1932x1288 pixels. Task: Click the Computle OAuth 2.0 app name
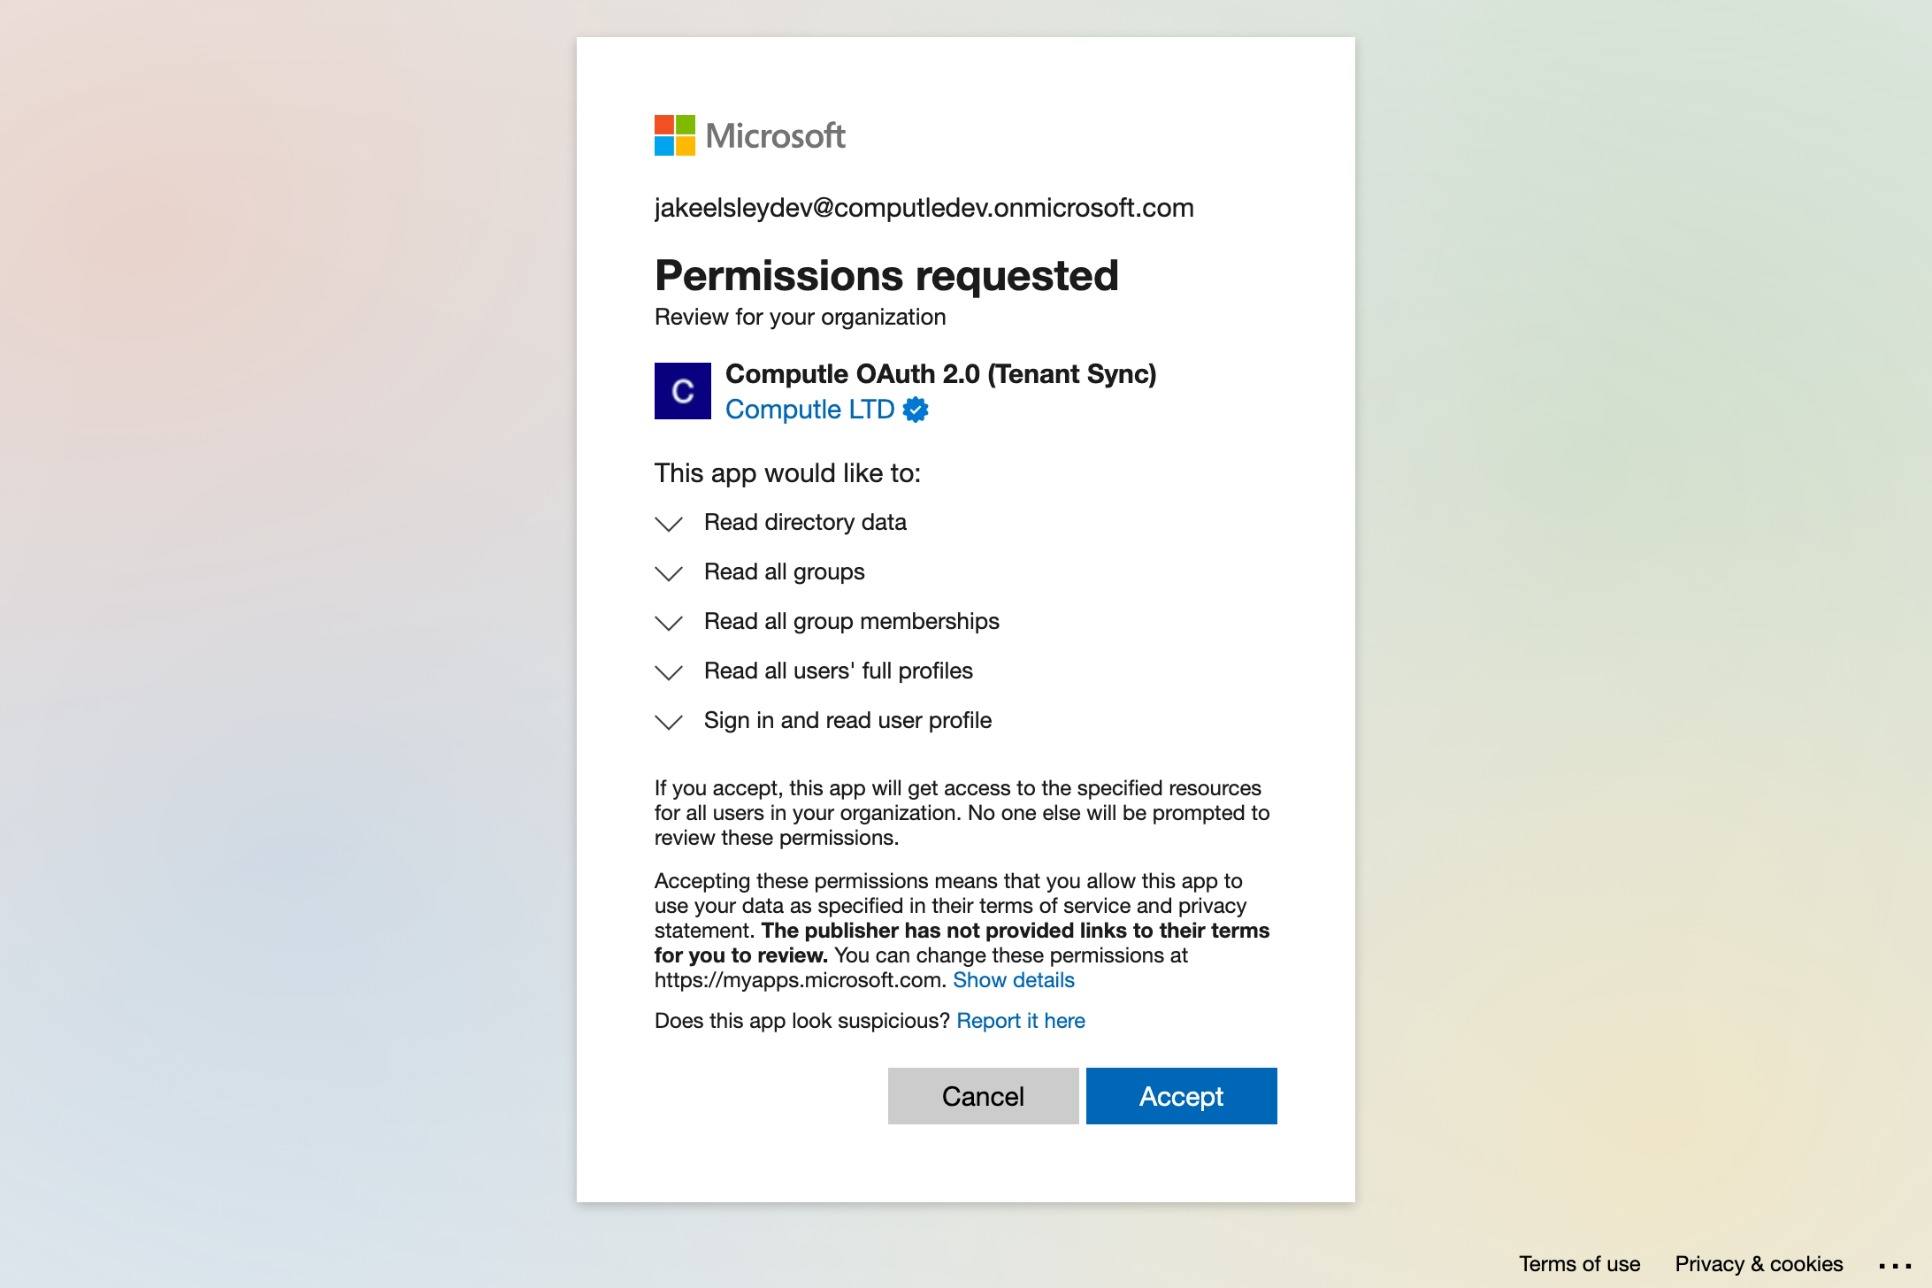click(x=940, y=374)
